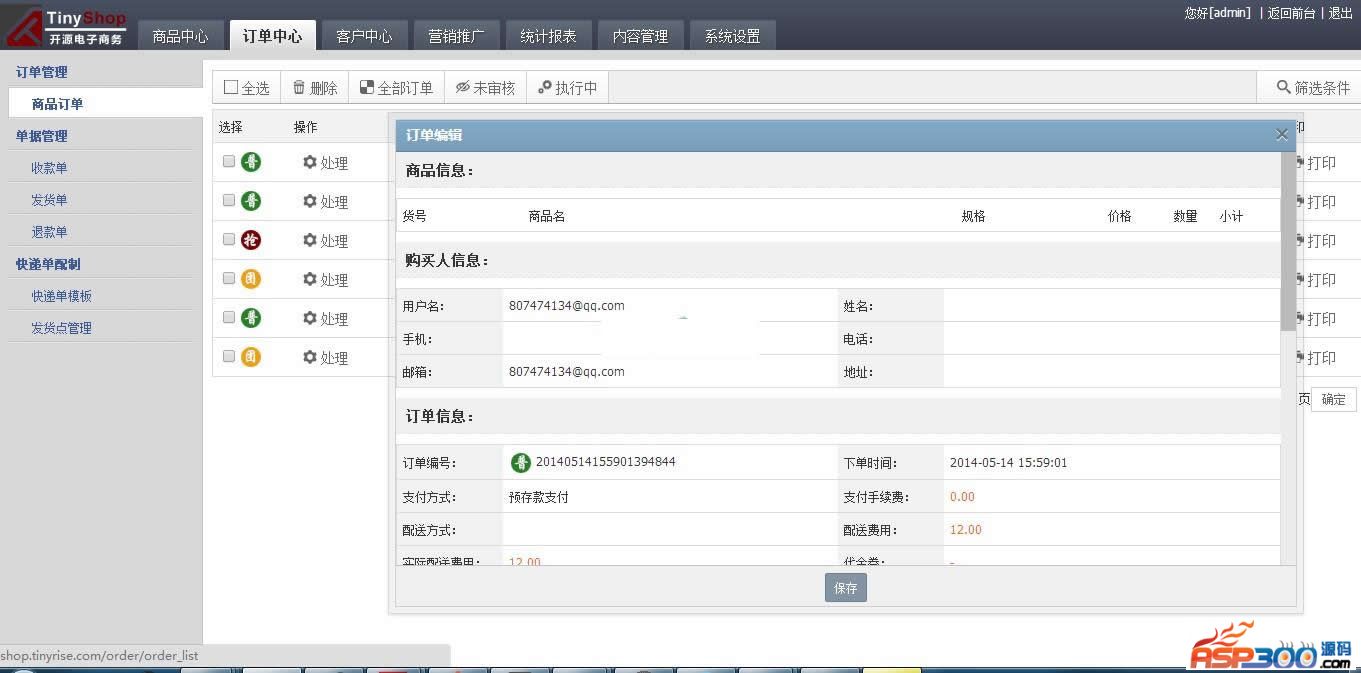Check the last order row checkbox
This screenshot has height=673, width=1361.
point(229,356)
